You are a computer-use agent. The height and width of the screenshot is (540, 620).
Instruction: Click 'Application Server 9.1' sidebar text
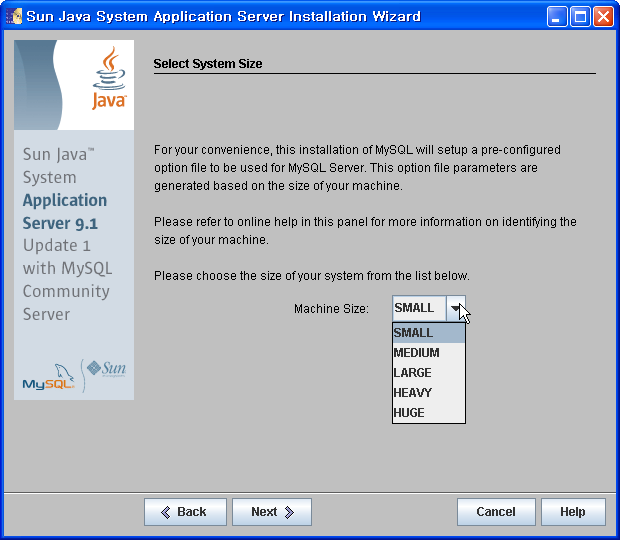point(65,212)
